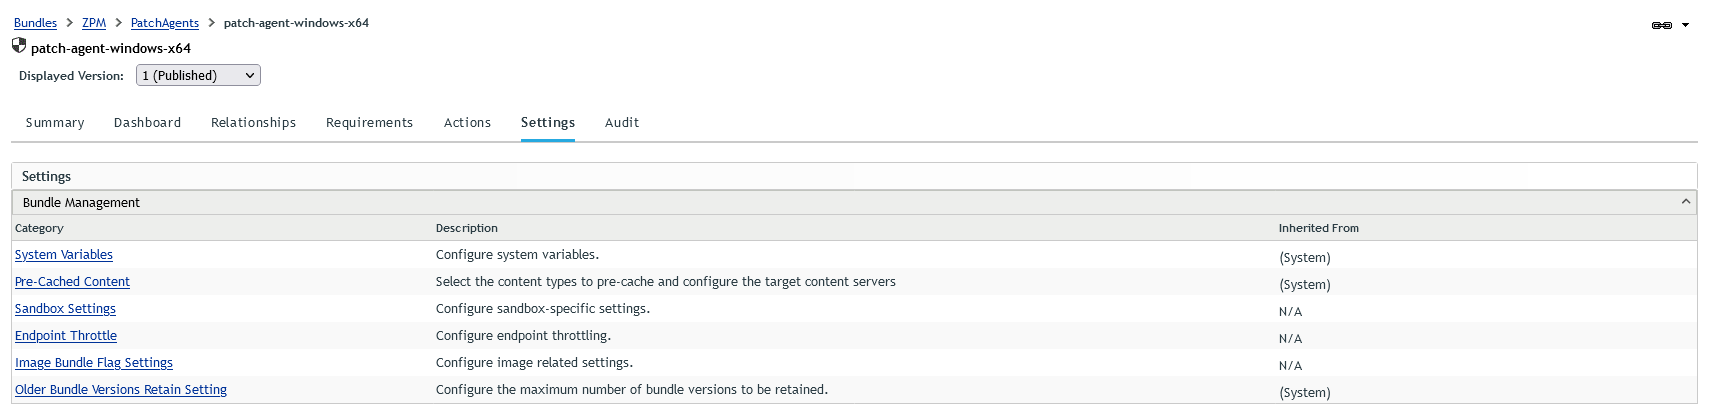Open the Dashboard tab
Screen dimensions: 1709x415
(x=147, y=123)
